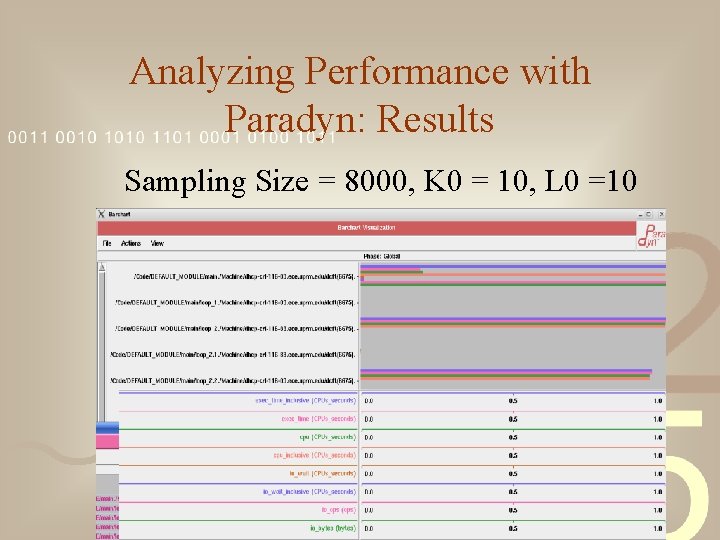Minimize the Barchart window

(x=641, y=214)
